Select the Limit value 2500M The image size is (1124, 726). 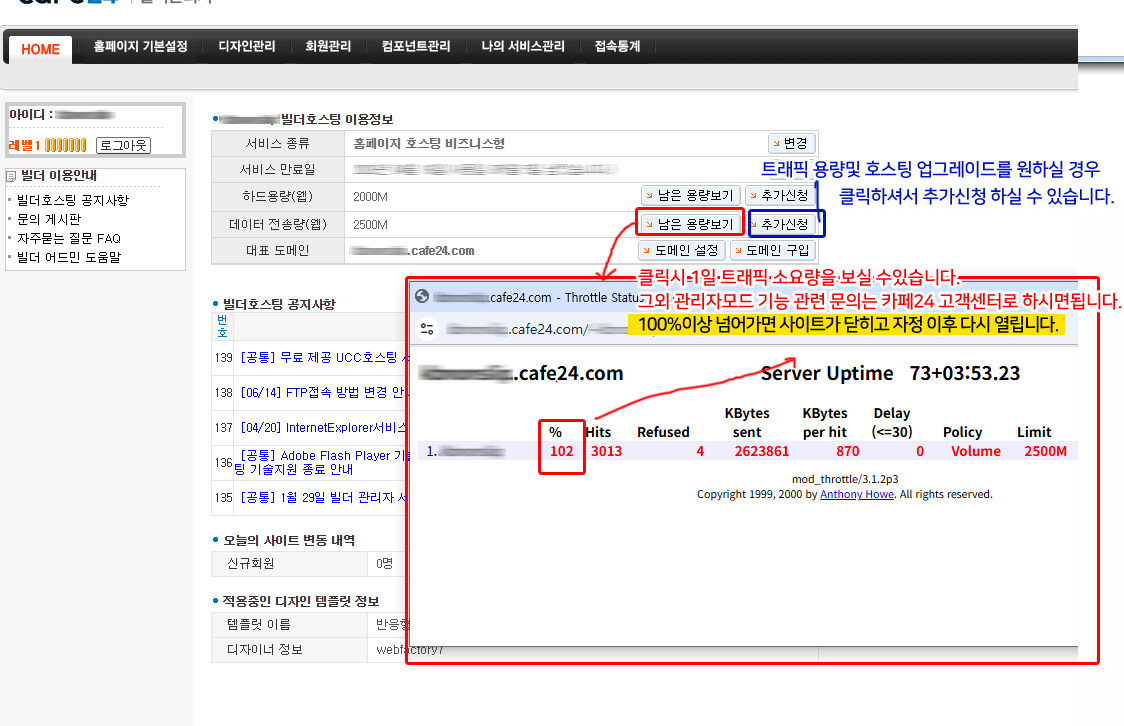pyautogui.click(x=1045, y=452)
